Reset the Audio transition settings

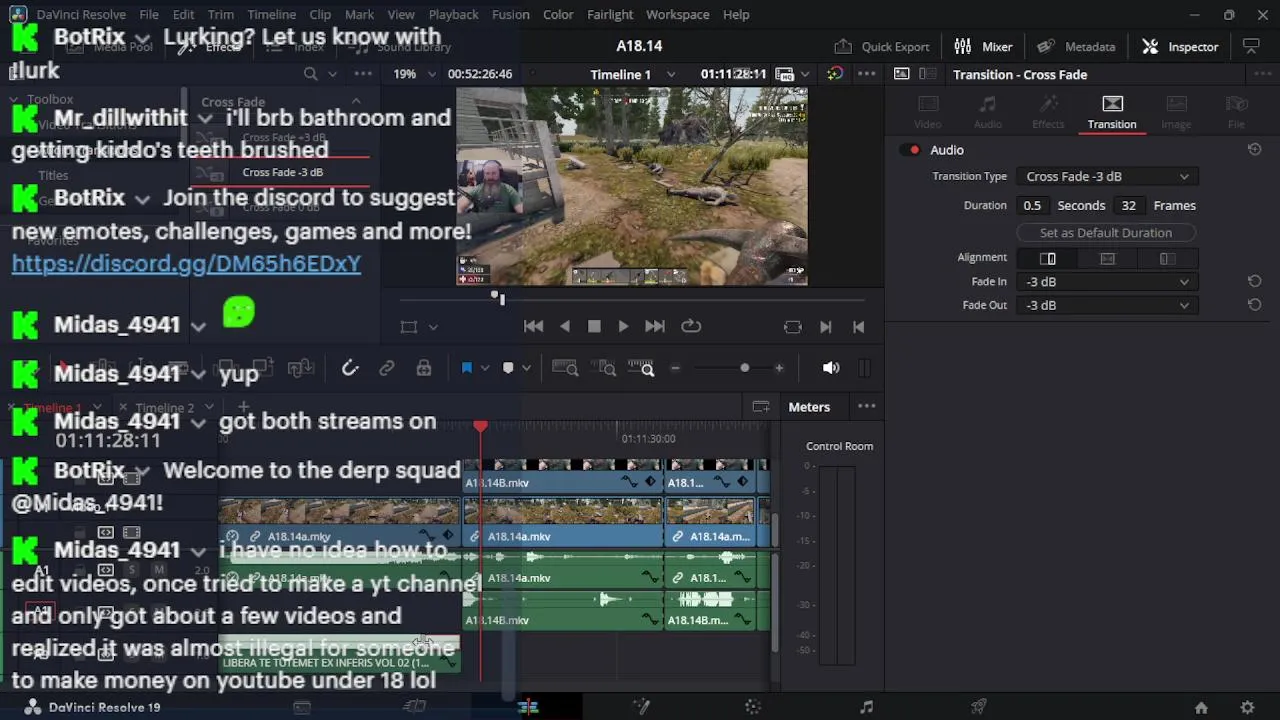(1254, 150)
